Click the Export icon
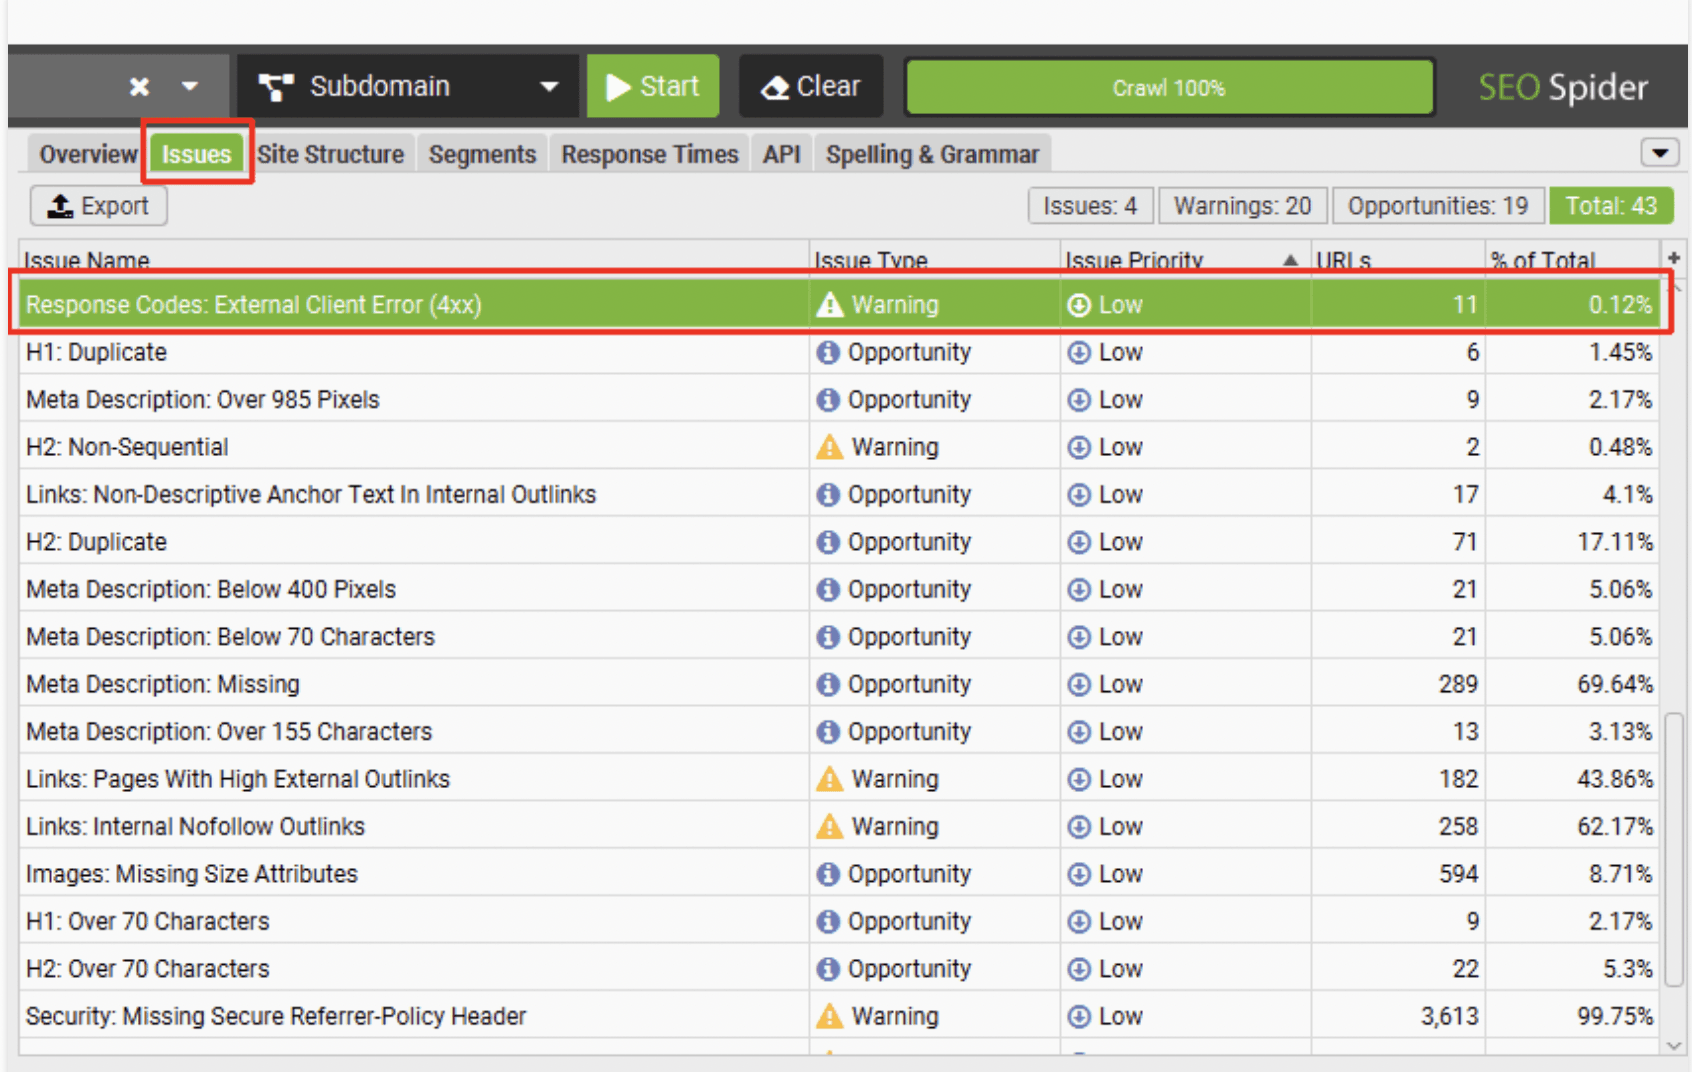This screenshot has width=1692, height=1072. pos(60,205)
